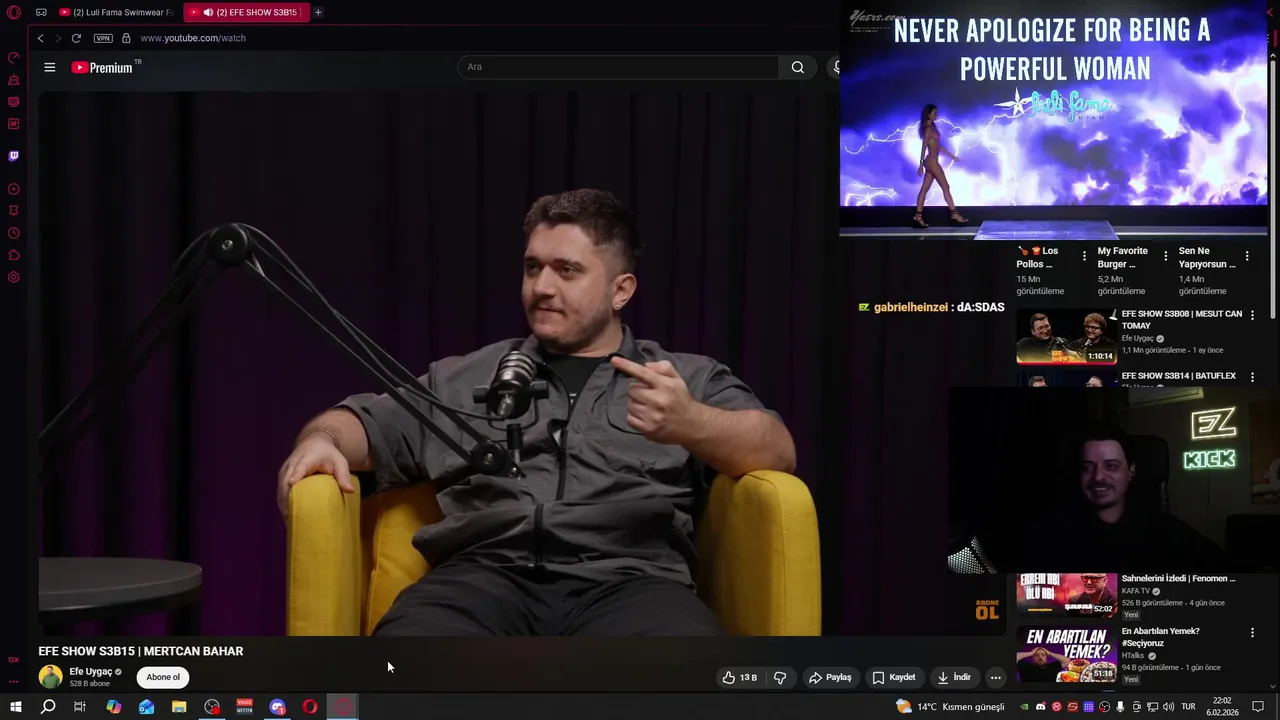Click the video title EFE SHOW S3B15 | MERTCAN BAHAR
The width and height of the screenshot is (1280, 720).
click(141, 651)
